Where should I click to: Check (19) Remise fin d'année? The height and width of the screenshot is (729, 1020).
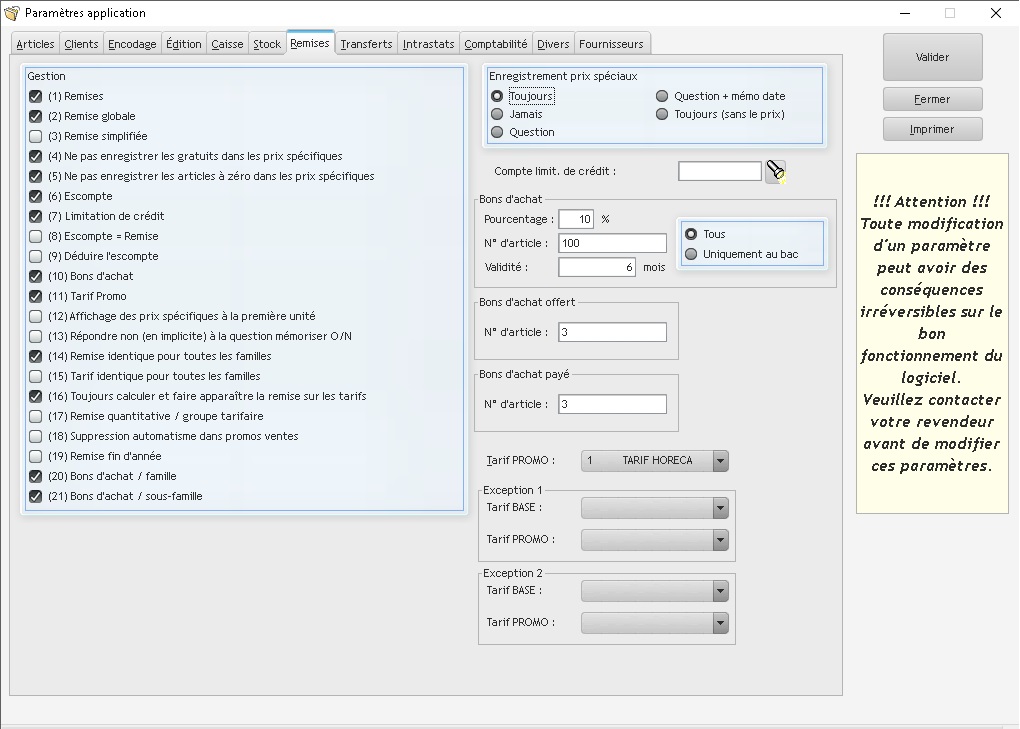[x=36, y=457]
